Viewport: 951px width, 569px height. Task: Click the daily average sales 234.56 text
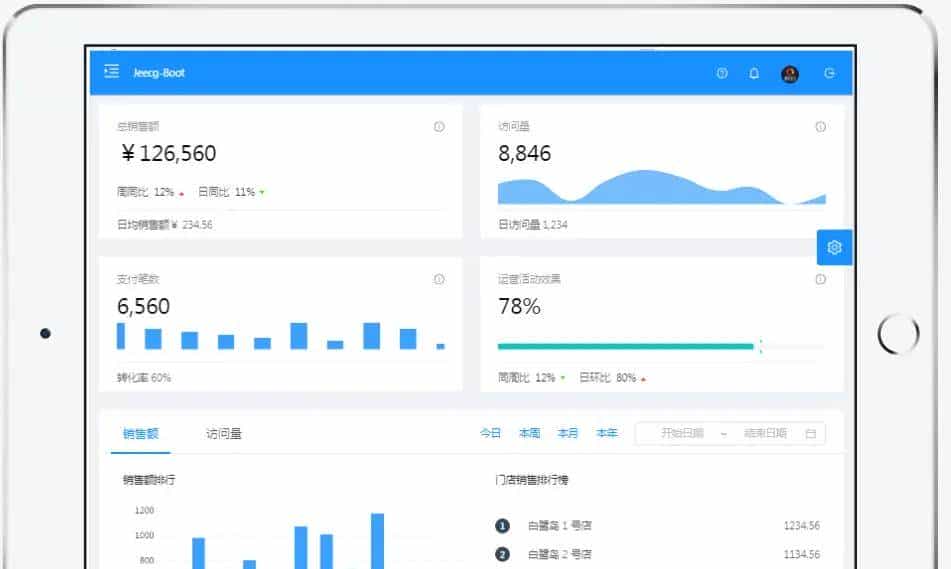pos(164,224)
